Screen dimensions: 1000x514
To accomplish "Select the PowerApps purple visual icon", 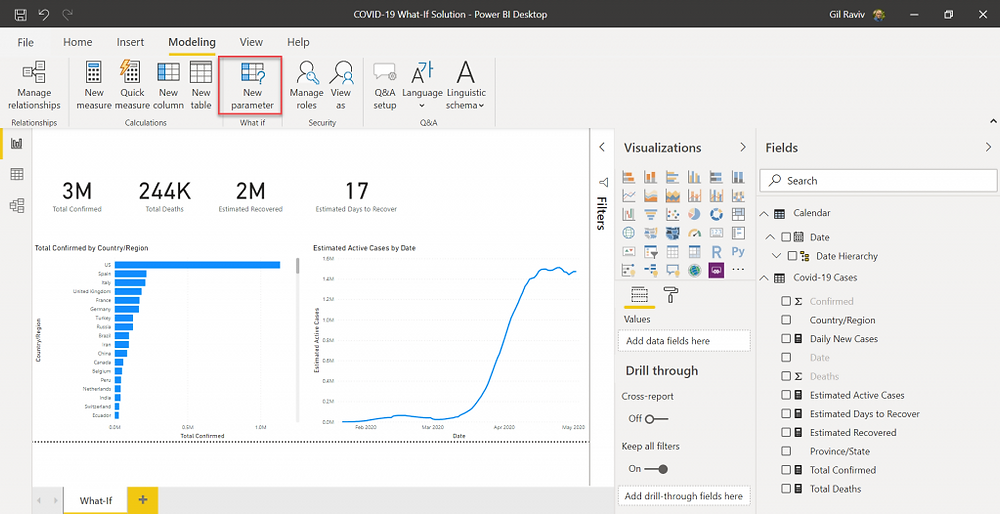I will pyautogui.click(x=716, y=270).
